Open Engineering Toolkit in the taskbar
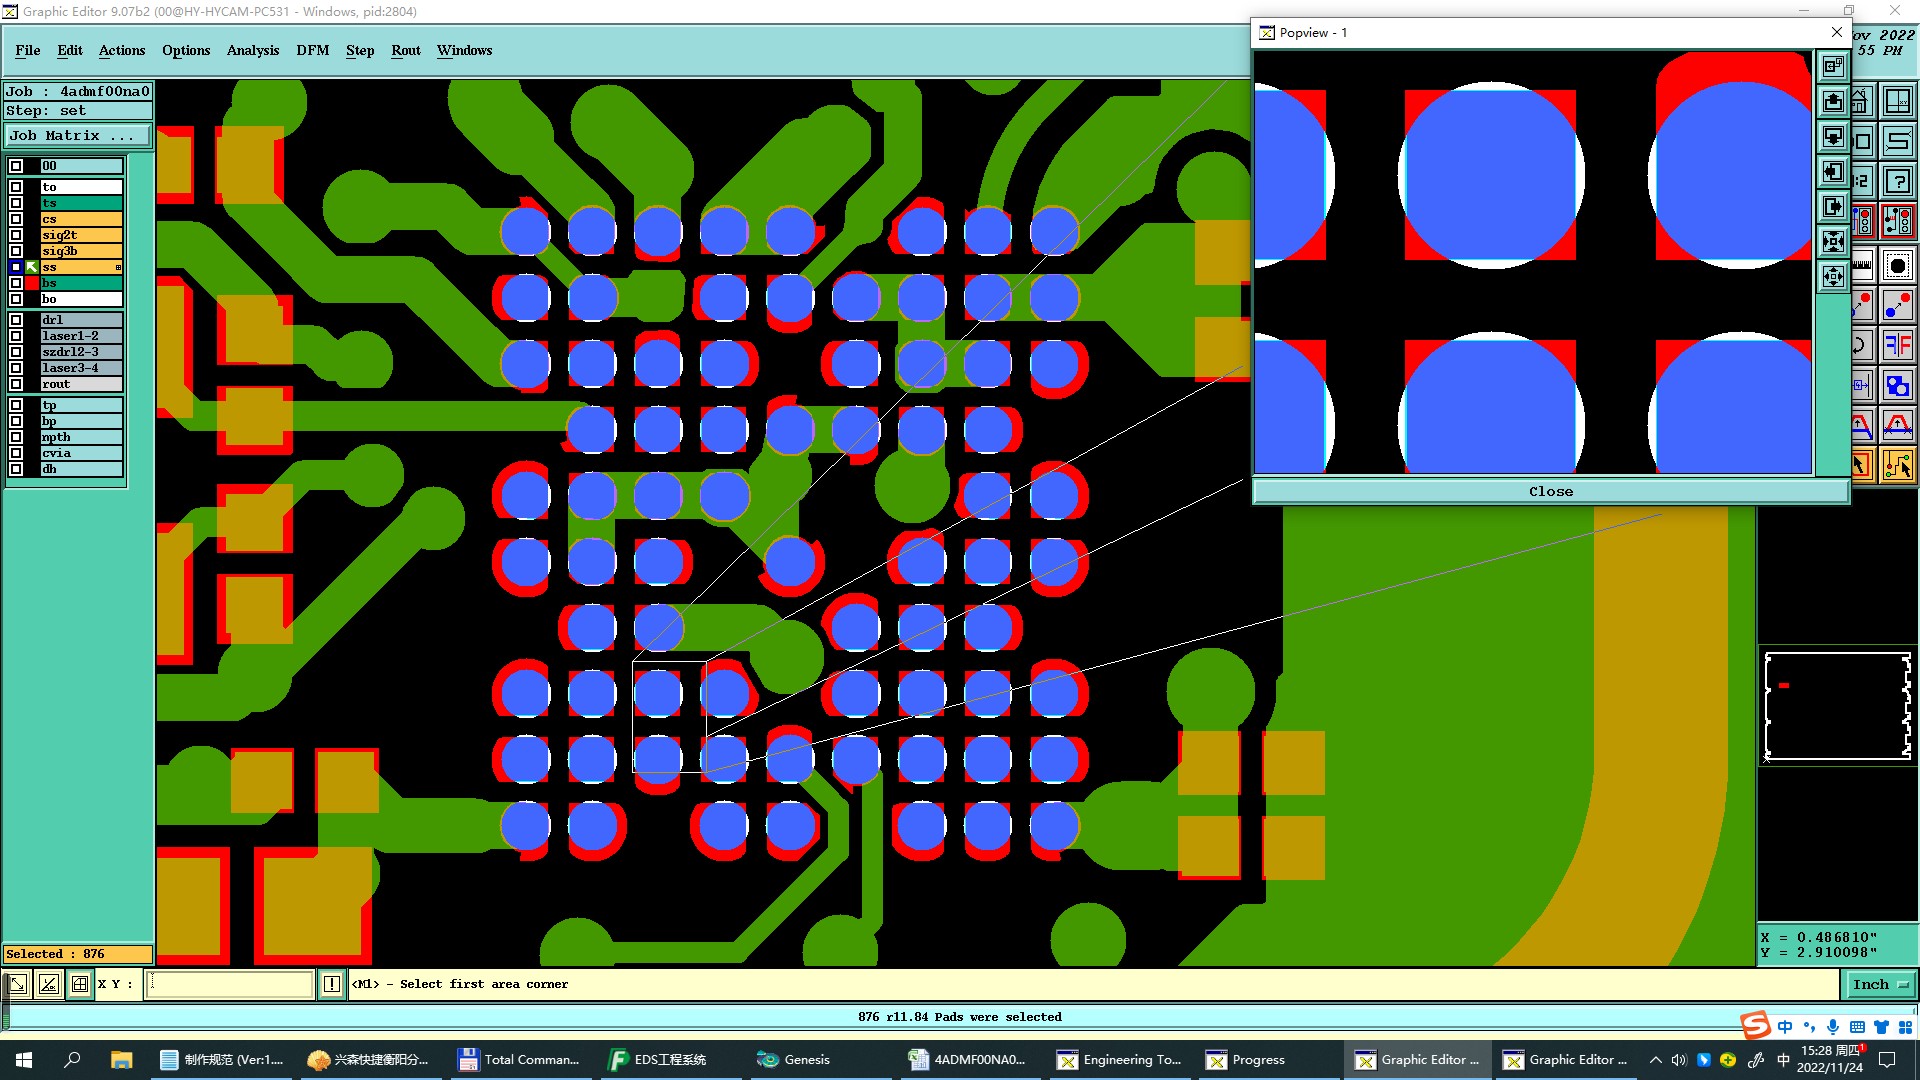 tap(1120, 1060)
